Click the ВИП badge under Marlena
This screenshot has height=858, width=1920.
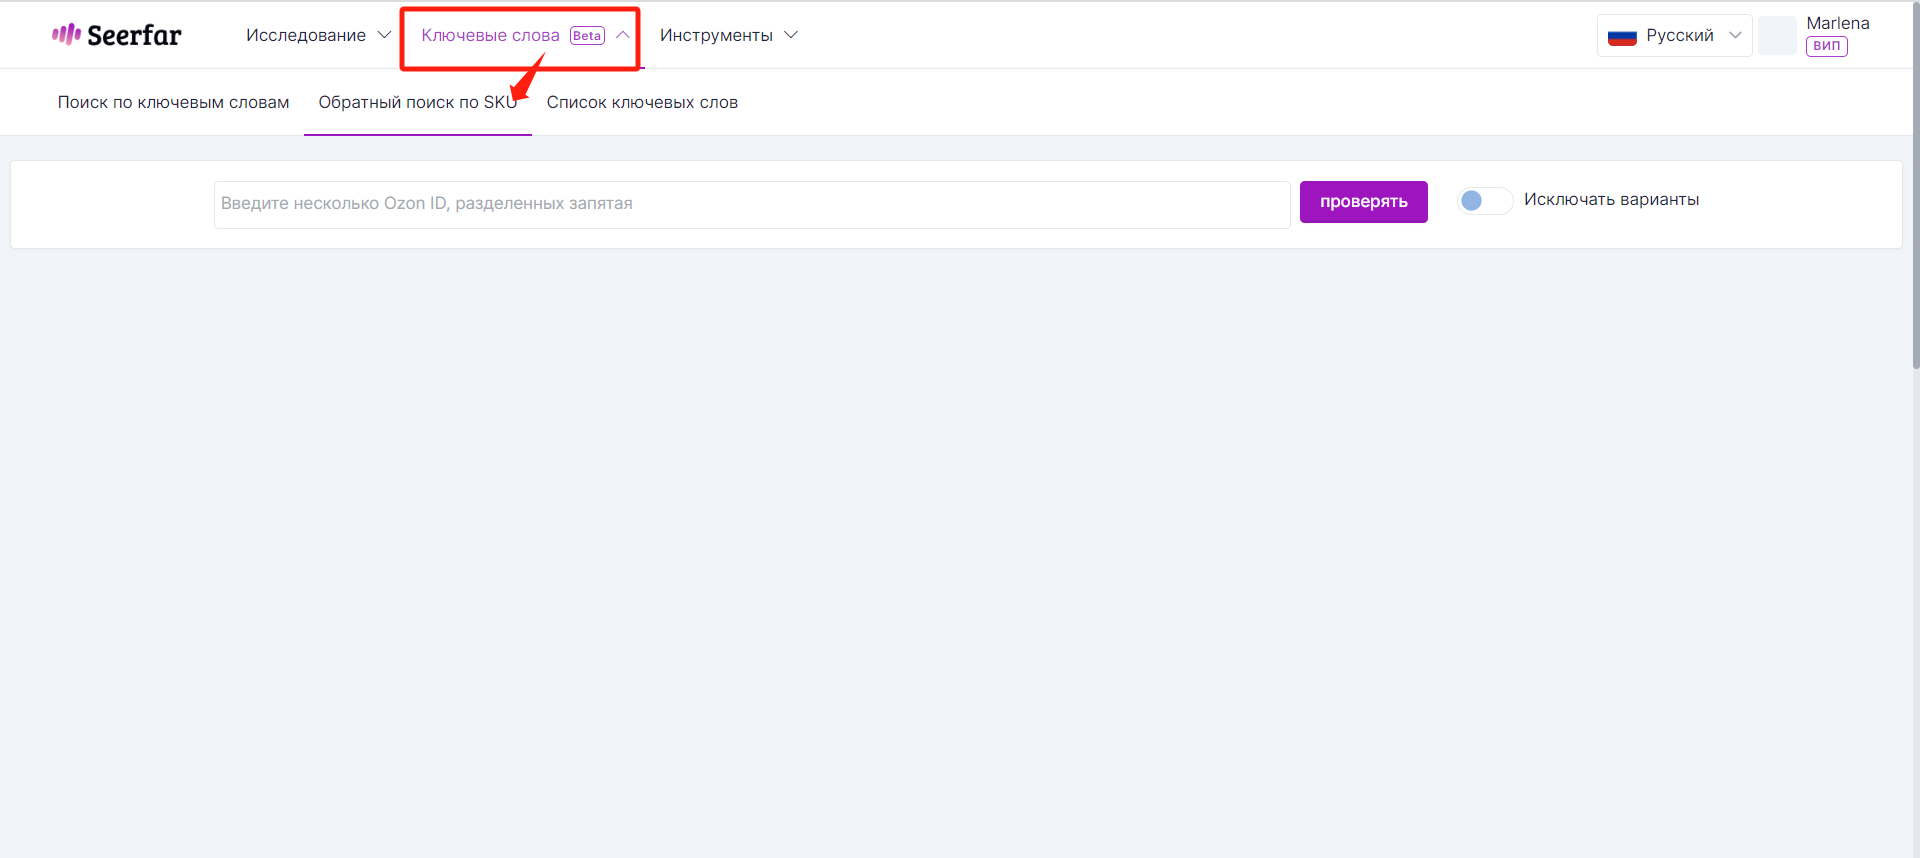[1826, 46]
